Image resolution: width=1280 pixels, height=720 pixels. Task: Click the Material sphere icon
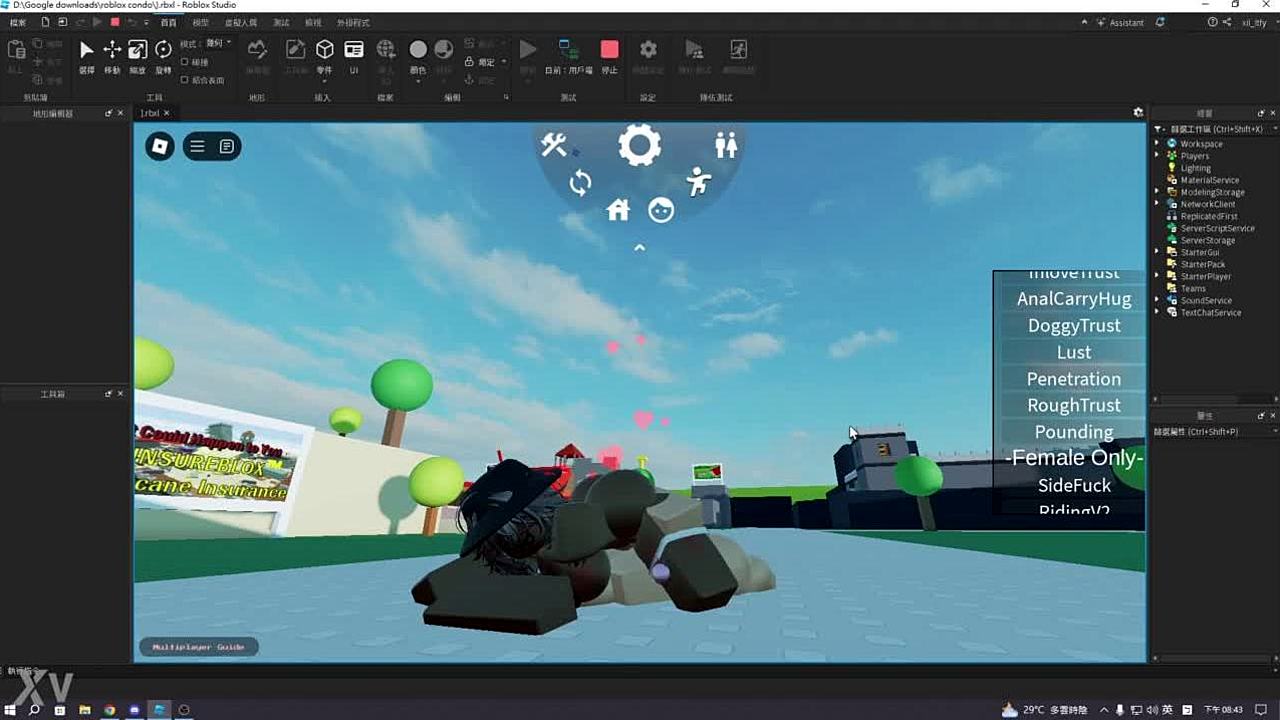point(444,50)
